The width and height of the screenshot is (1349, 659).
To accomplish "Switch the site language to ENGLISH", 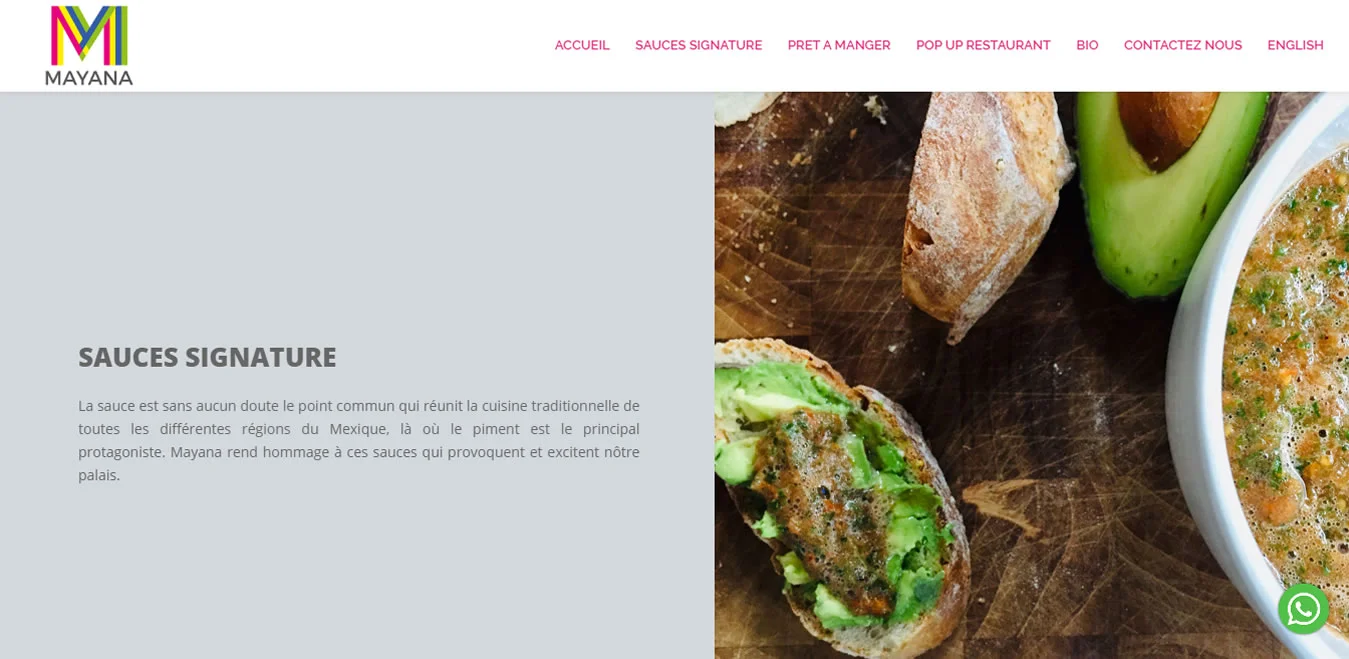I will (1295, 45).
